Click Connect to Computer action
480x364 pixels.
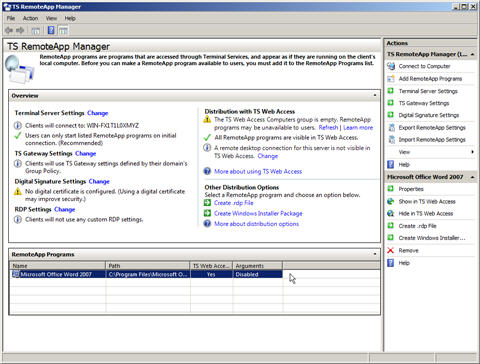click(424, 66)
